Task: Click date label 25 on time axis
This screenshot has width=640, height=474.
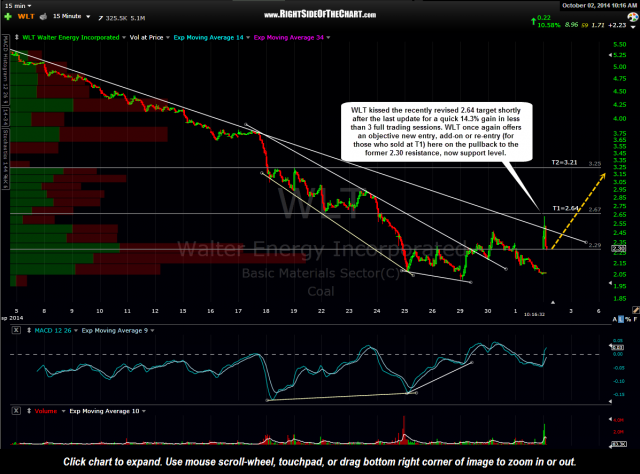Action: point(404,311)
